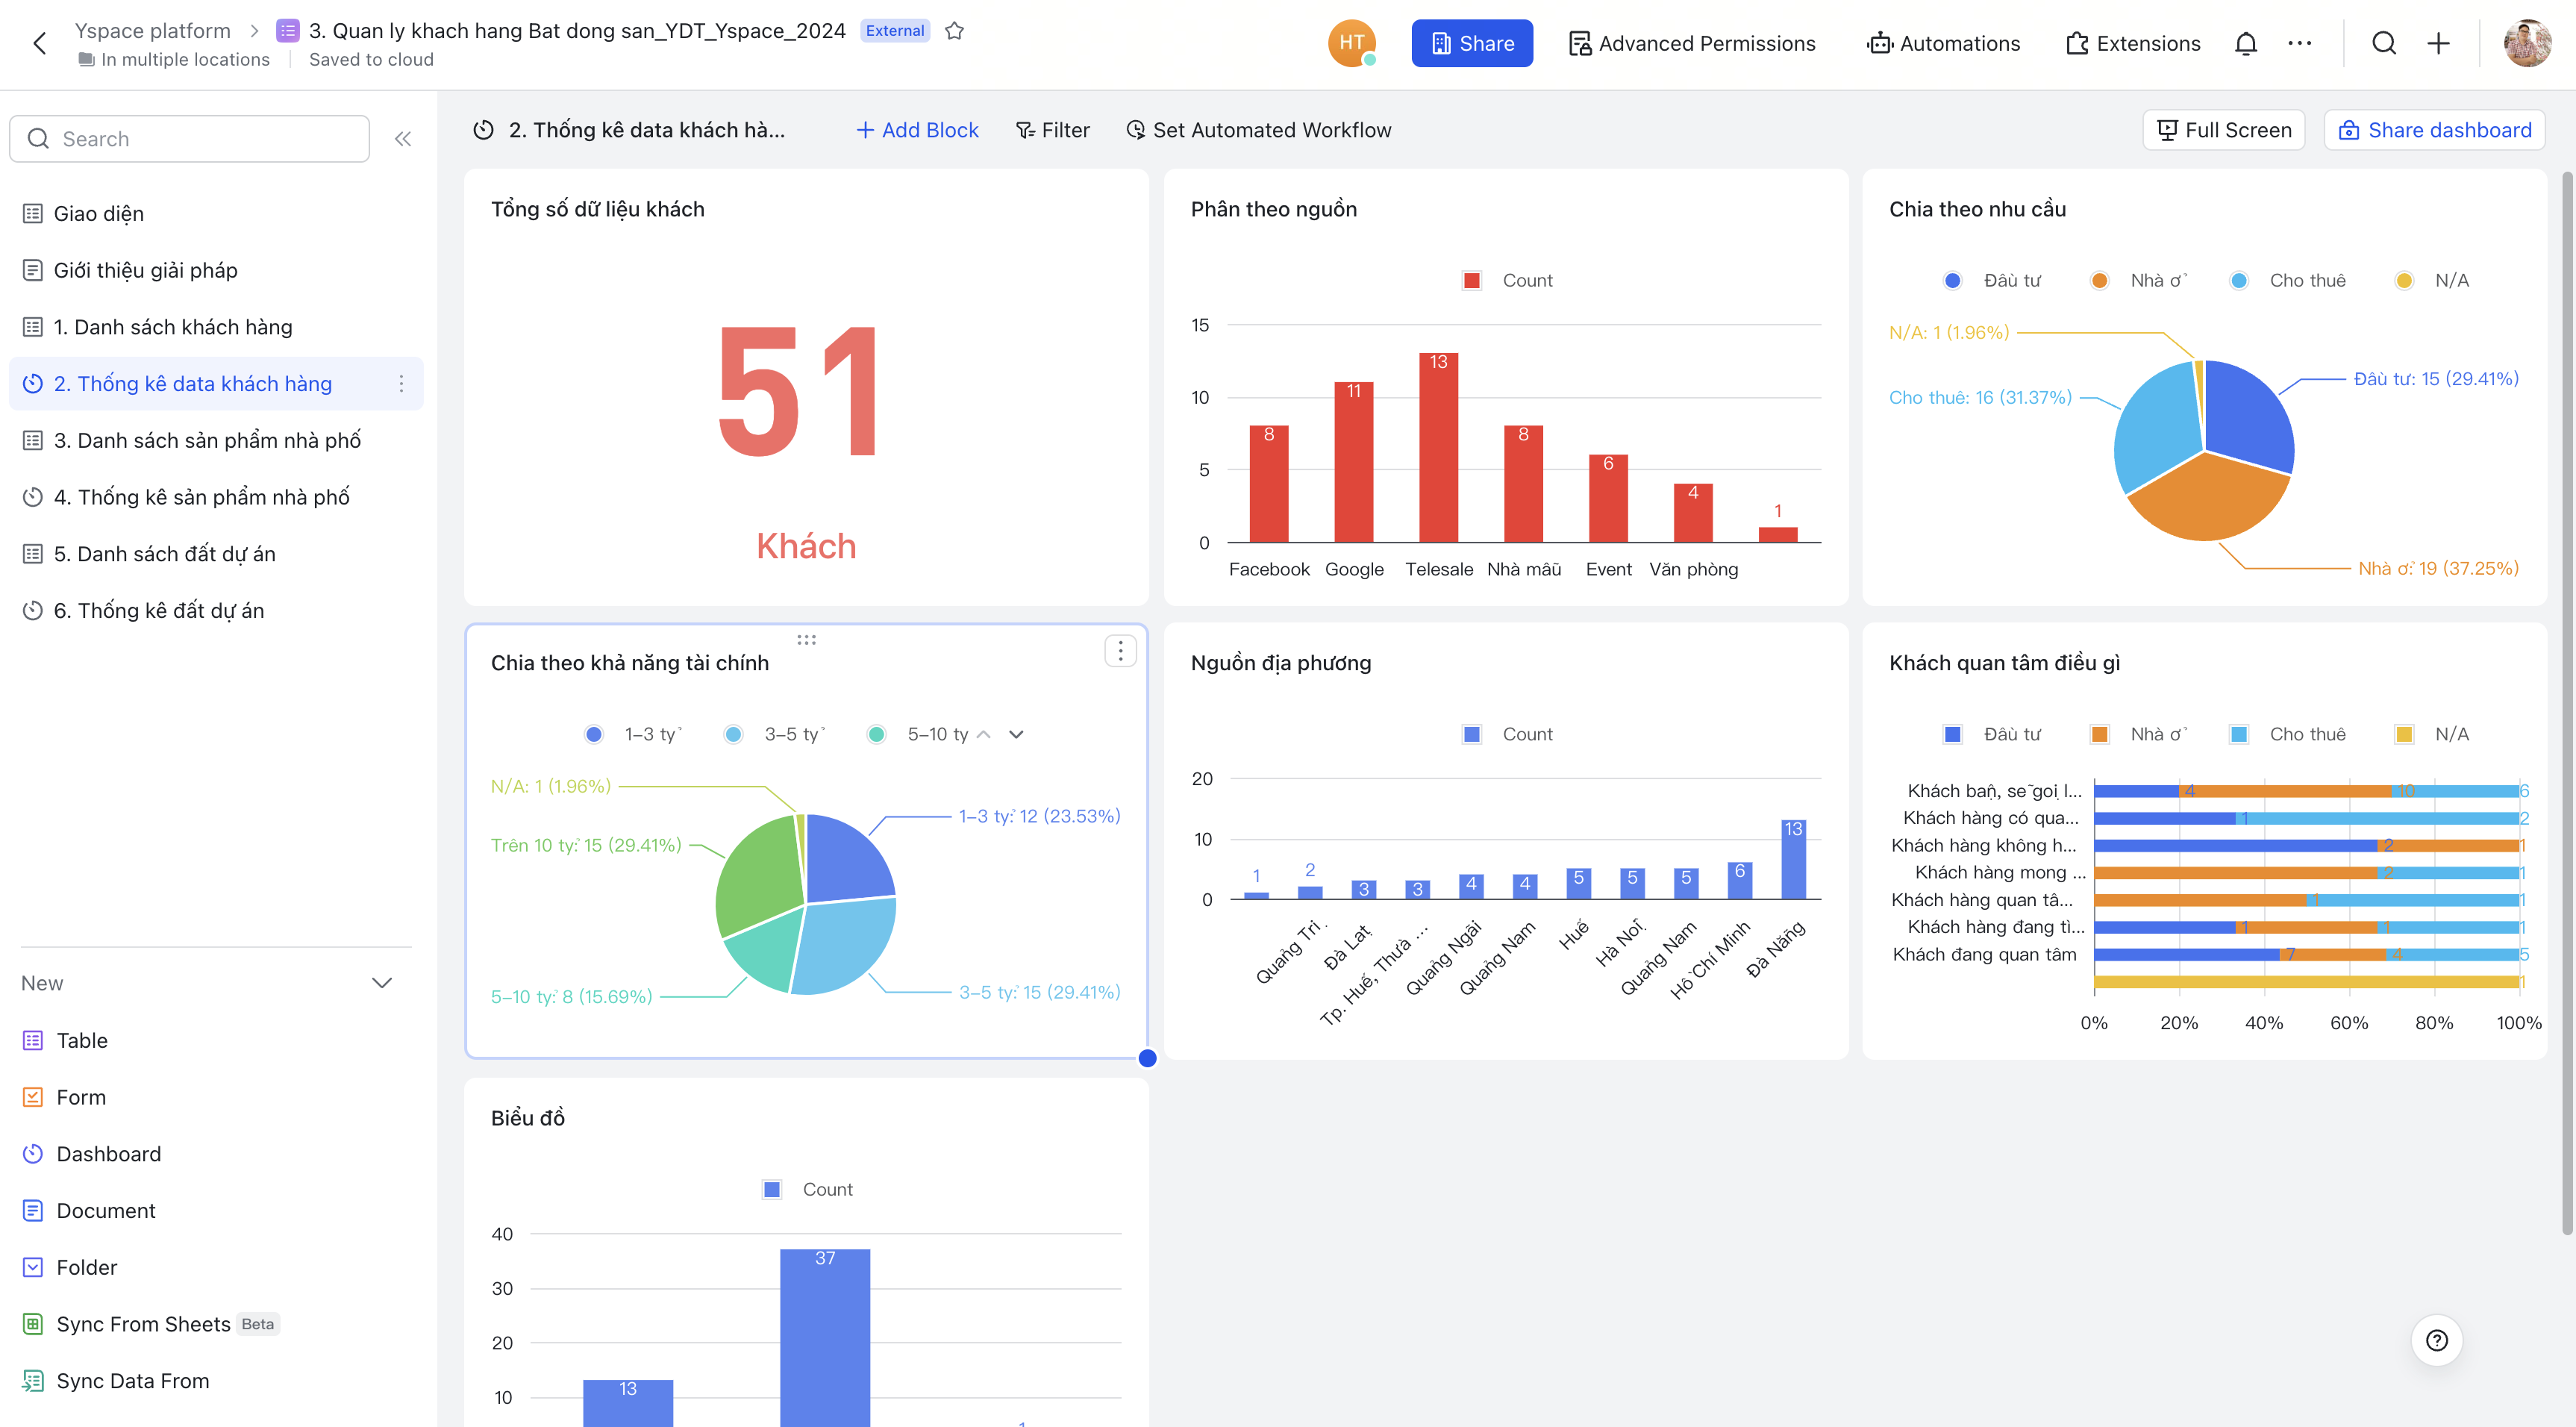Open 4. Thống kê sản phẩm nhà phố
The image size is (2576, 1427).
216,497
